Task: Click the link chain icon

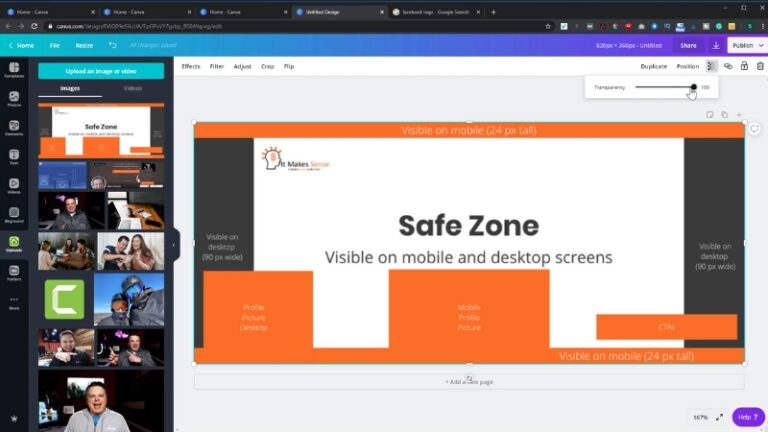Action: coord(728,66)
